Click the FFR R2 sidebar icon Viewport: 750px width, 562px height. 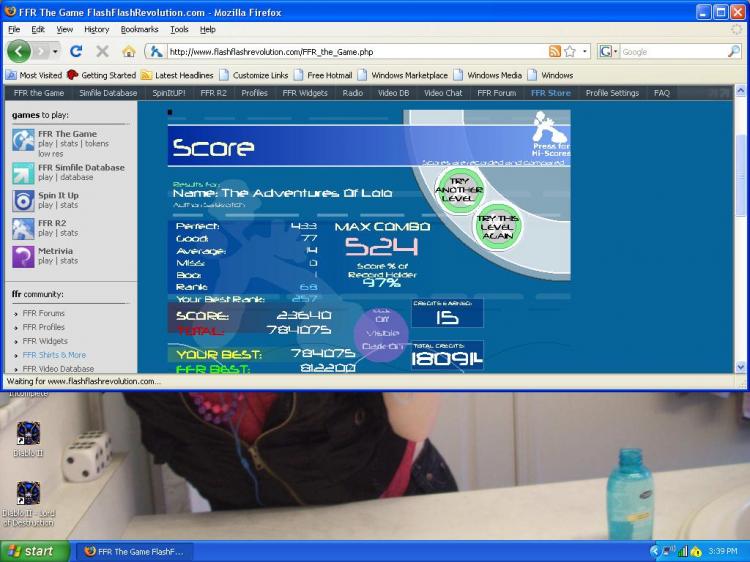(x=23, y=228)
